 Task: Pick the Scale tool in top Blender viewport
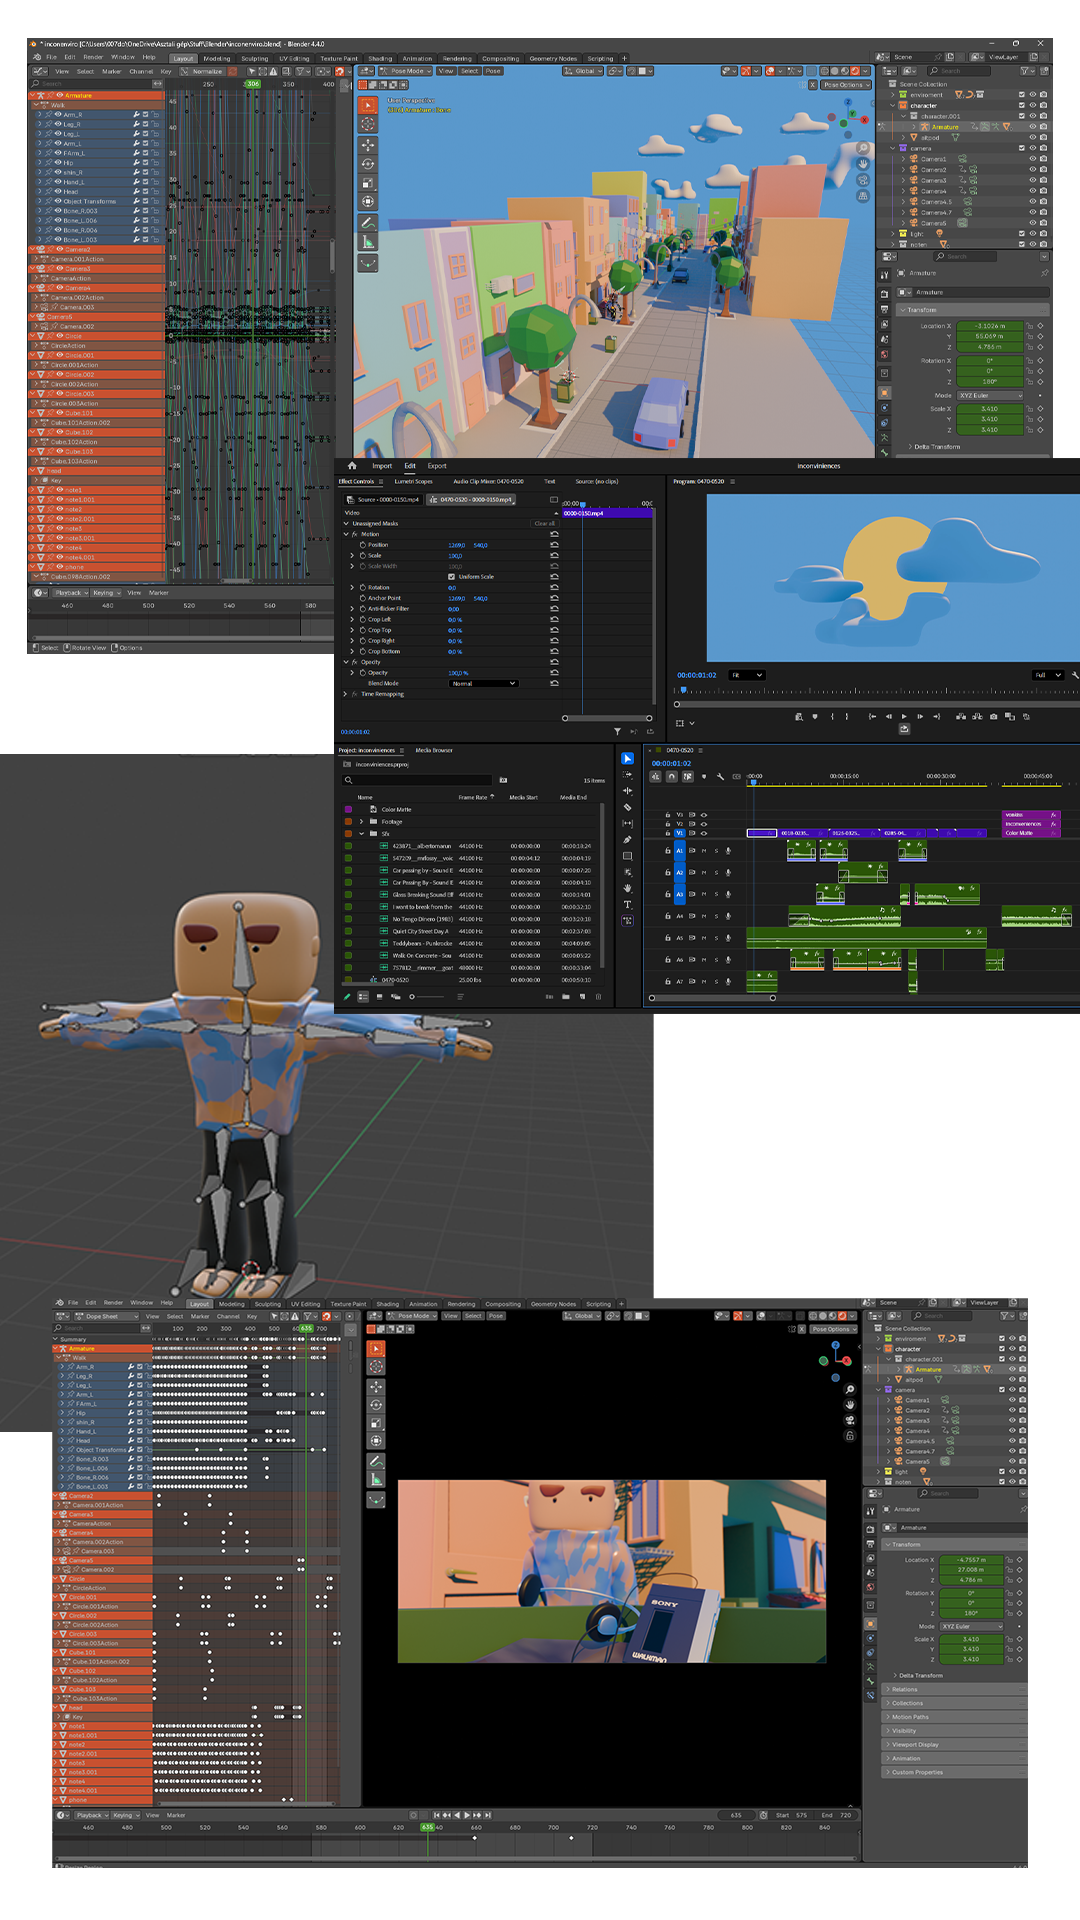point(368,183)
